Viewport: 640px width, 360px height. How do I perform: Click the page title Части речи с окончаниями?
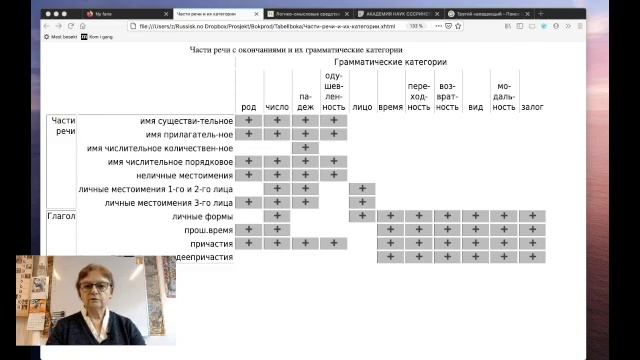tap(296, 50)
